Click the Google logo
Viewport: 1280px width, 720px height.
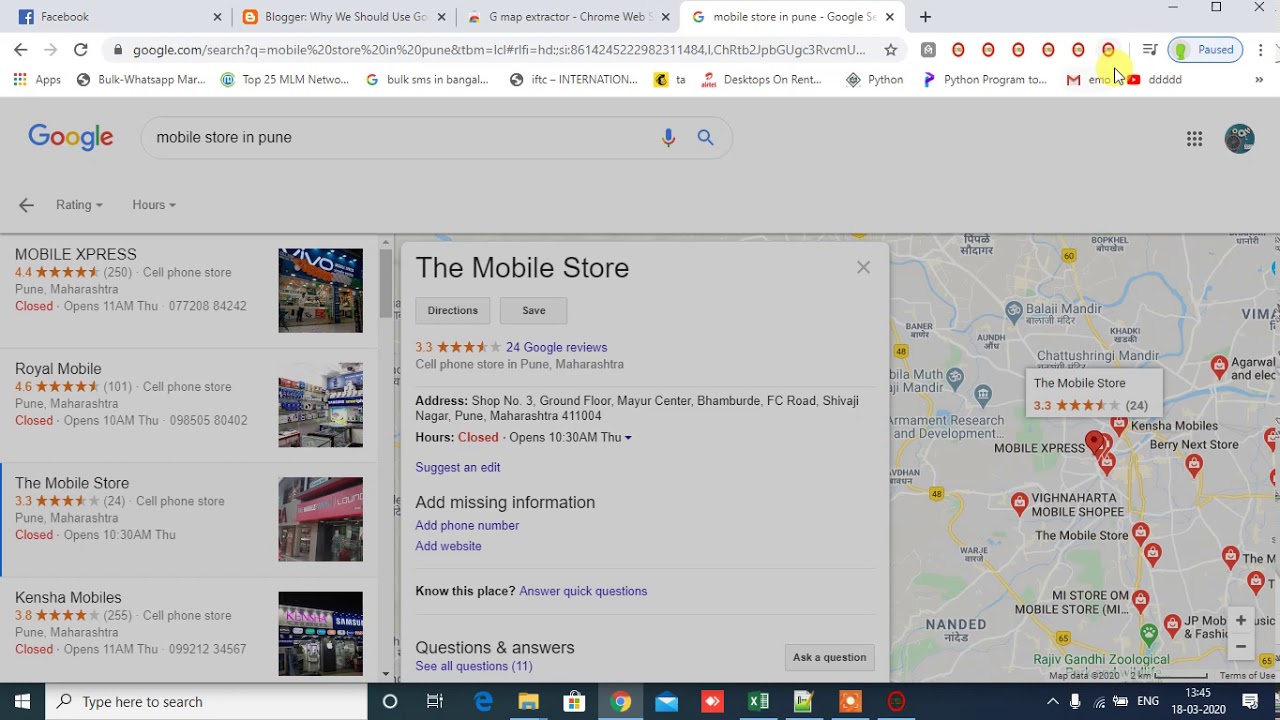tap(71, 138)
